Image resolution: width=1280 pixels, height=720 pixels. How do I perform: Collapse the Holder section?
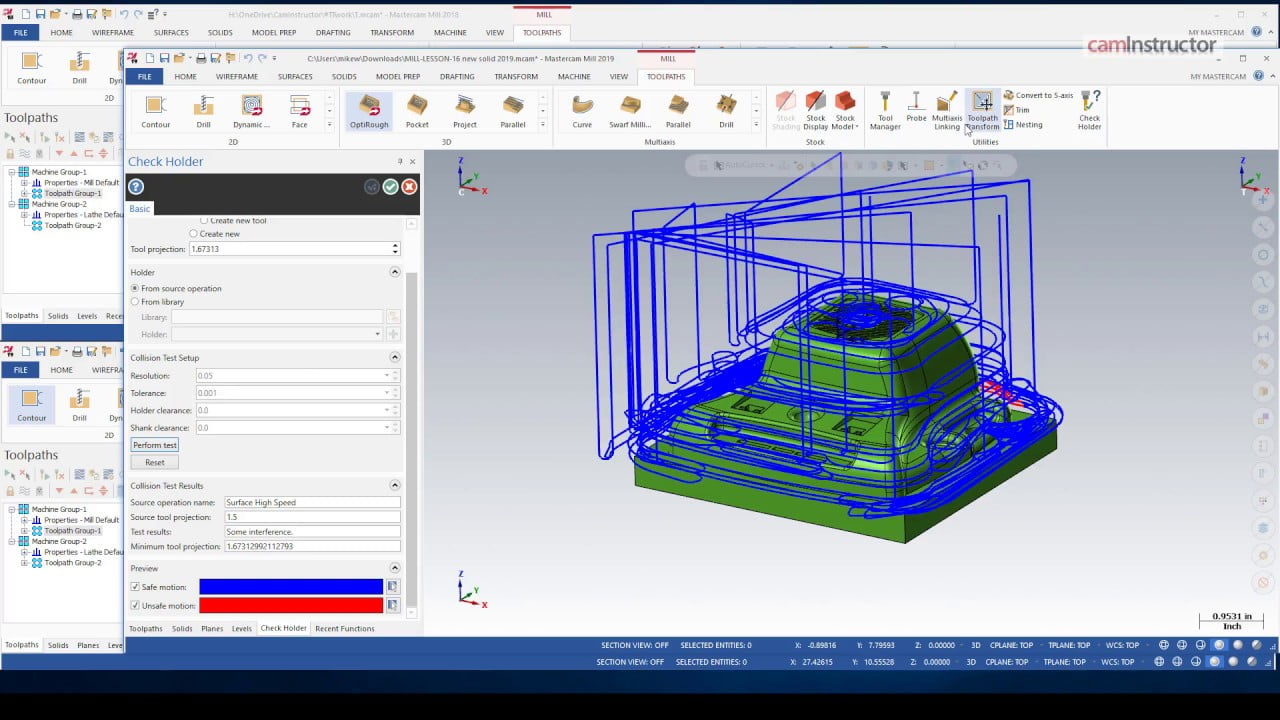click(x=394, y=272)
